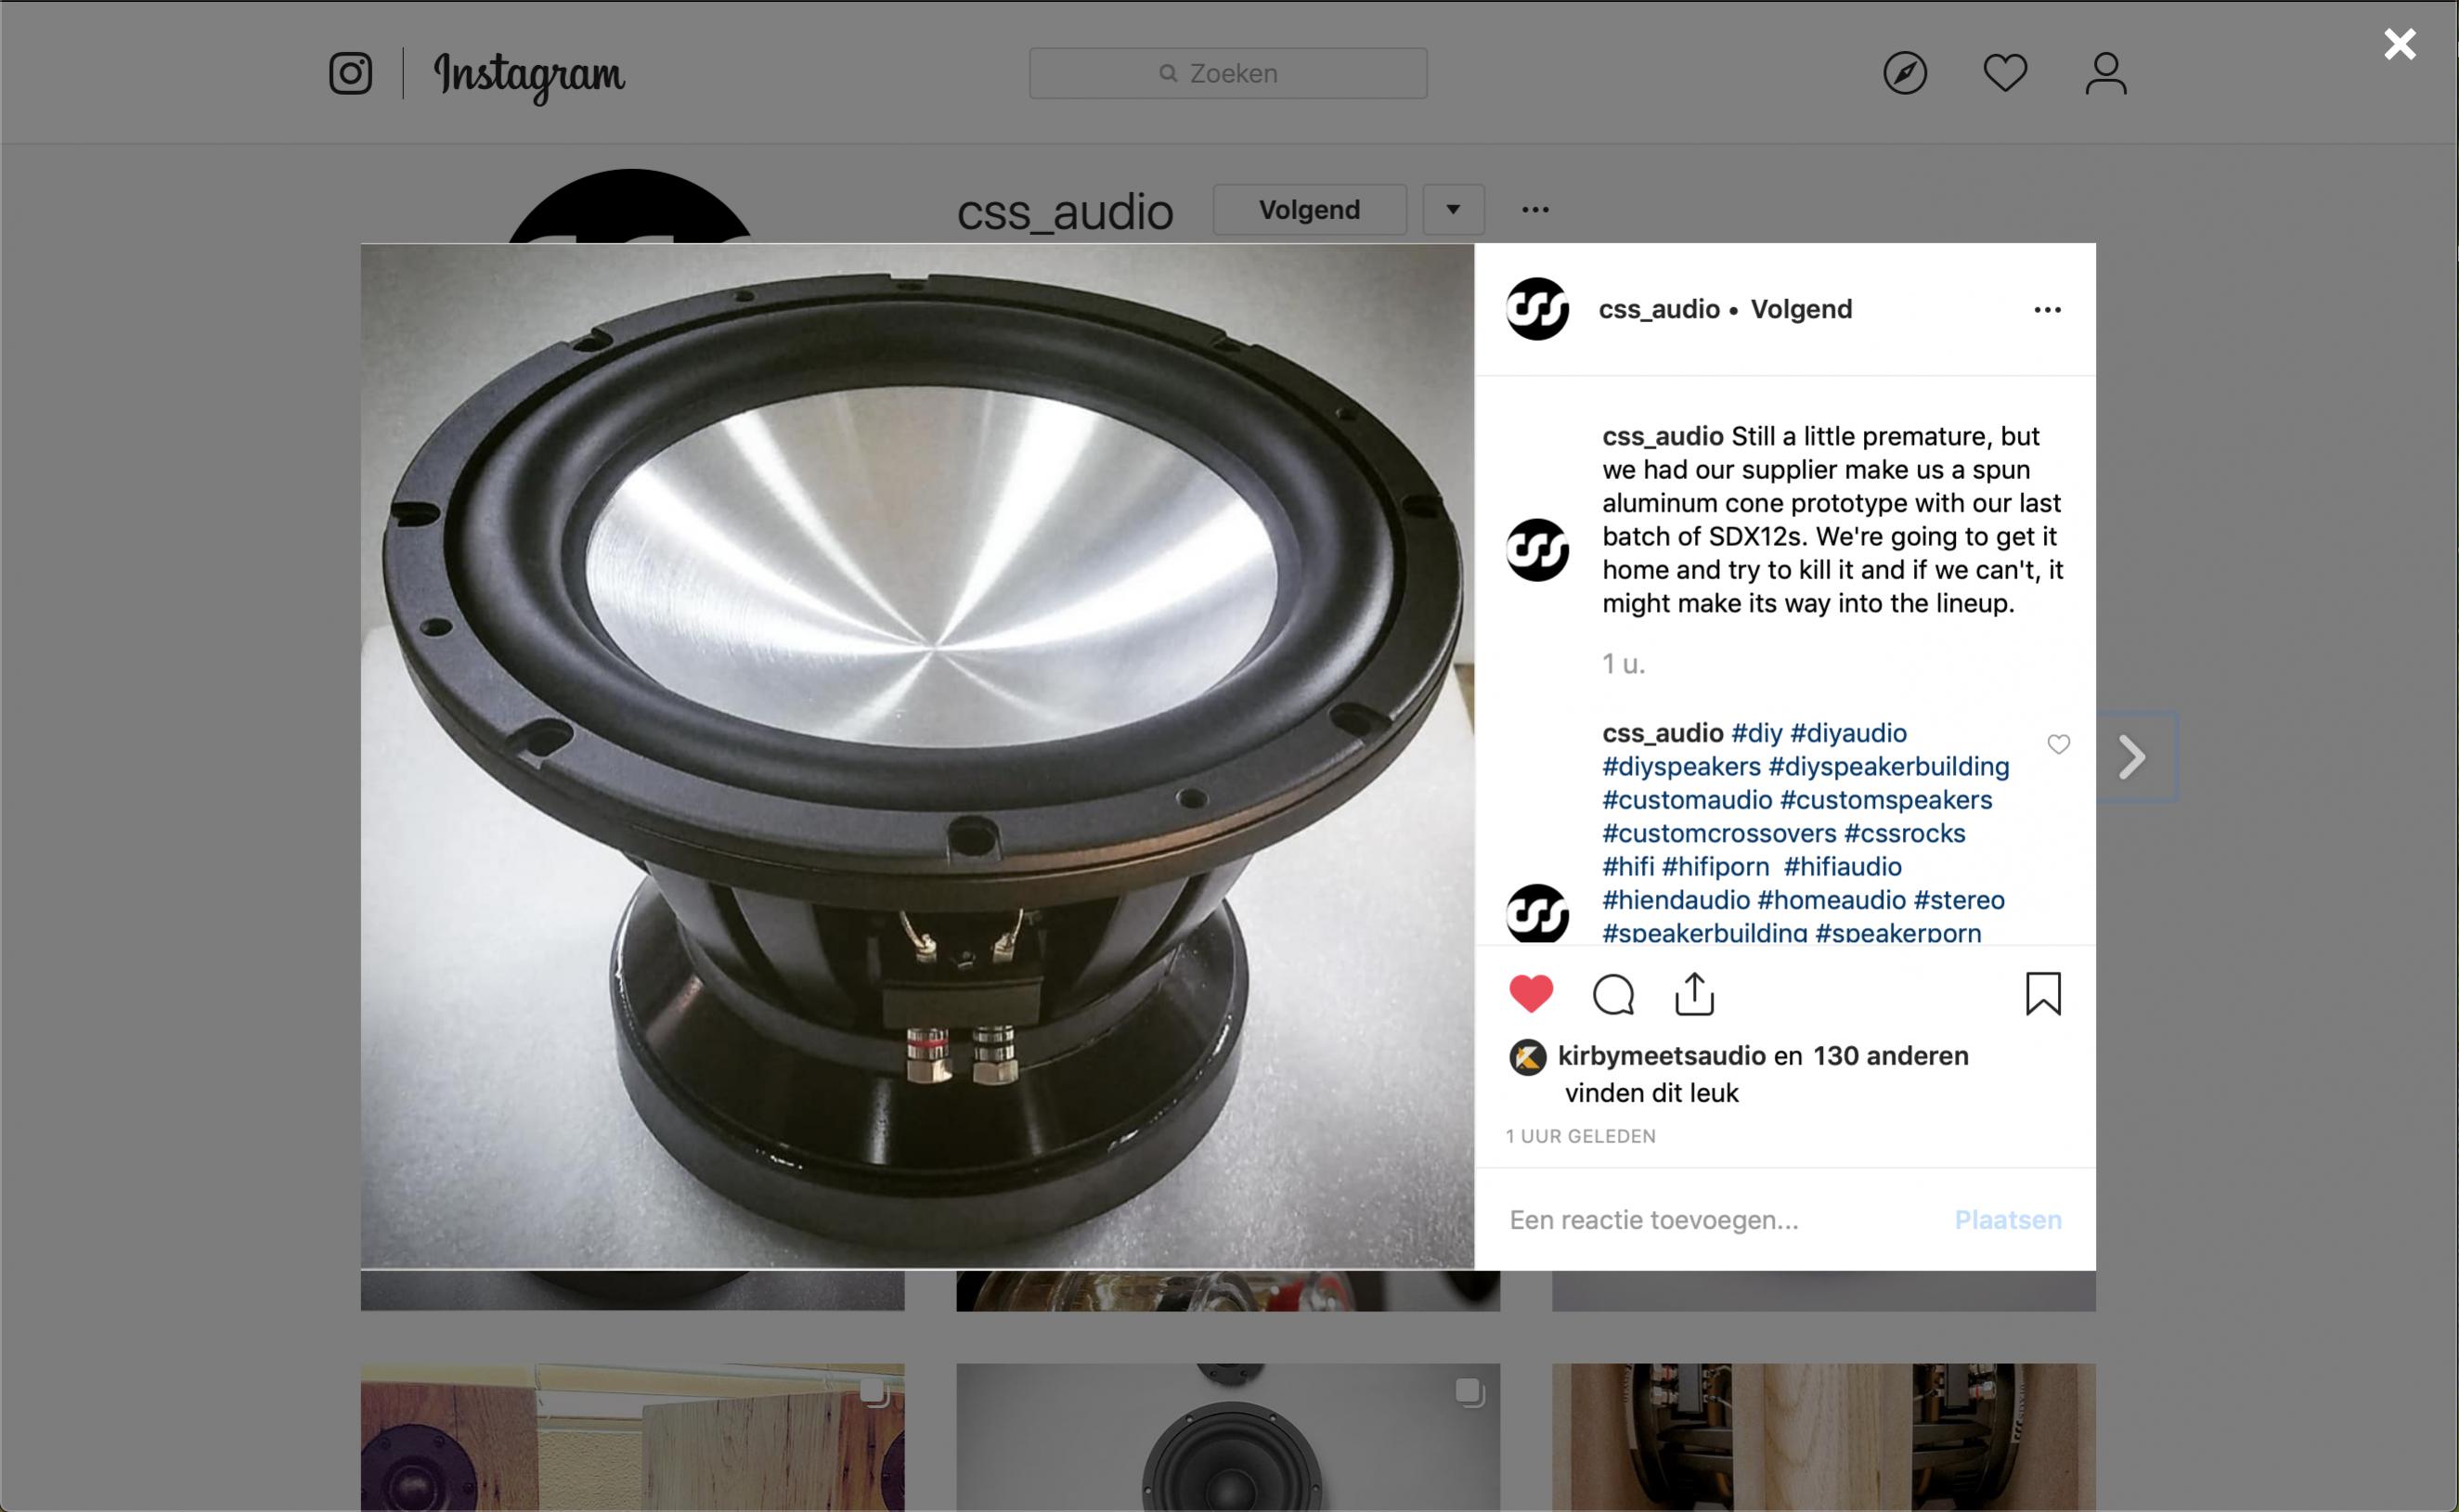Click css_audio username in caption
The image size is (2459, 1512).
[1662, 436]
